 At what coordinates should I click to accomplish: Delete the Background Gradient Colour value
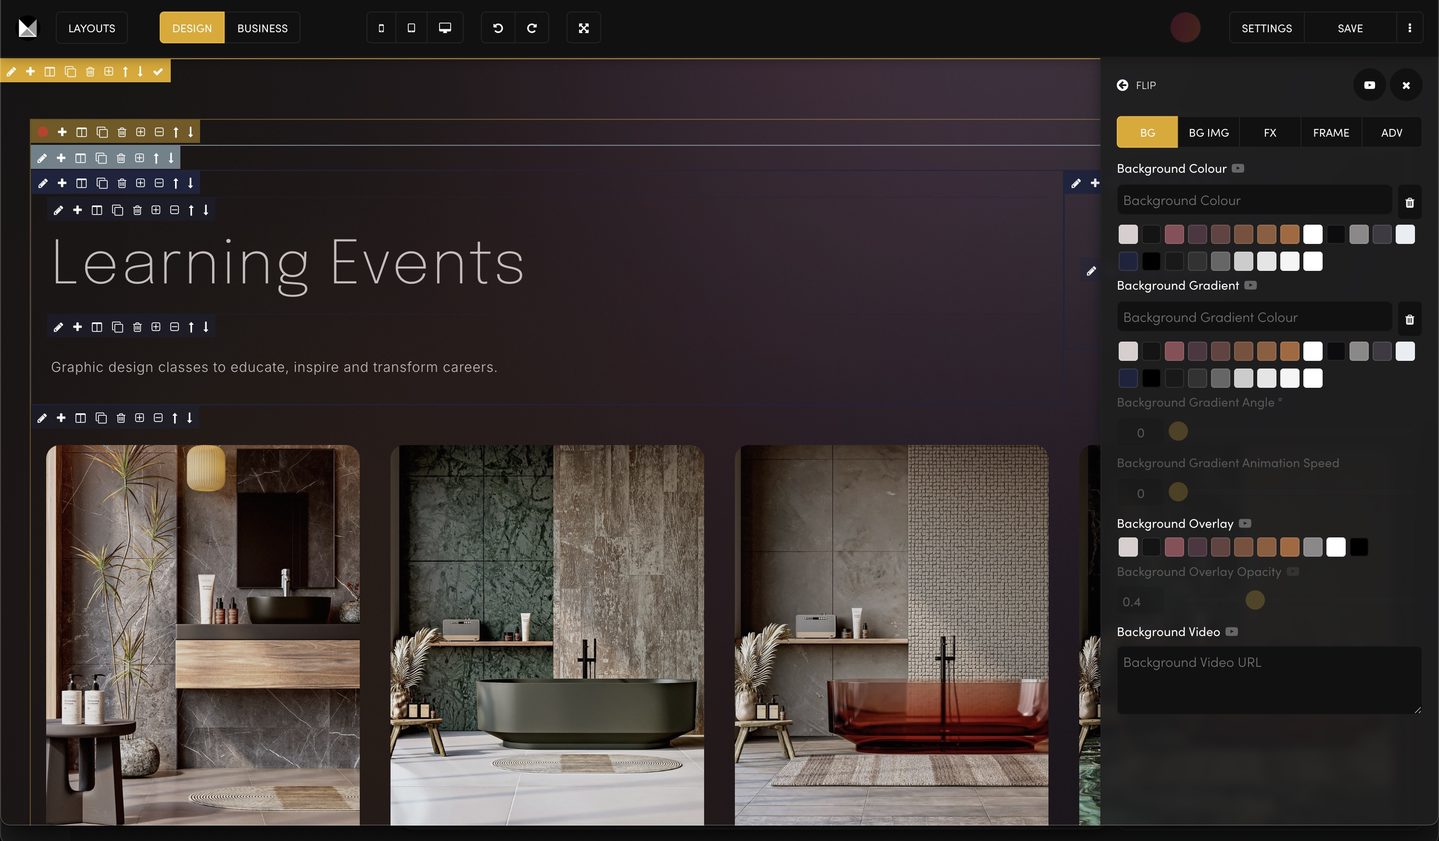(1409, 320)
